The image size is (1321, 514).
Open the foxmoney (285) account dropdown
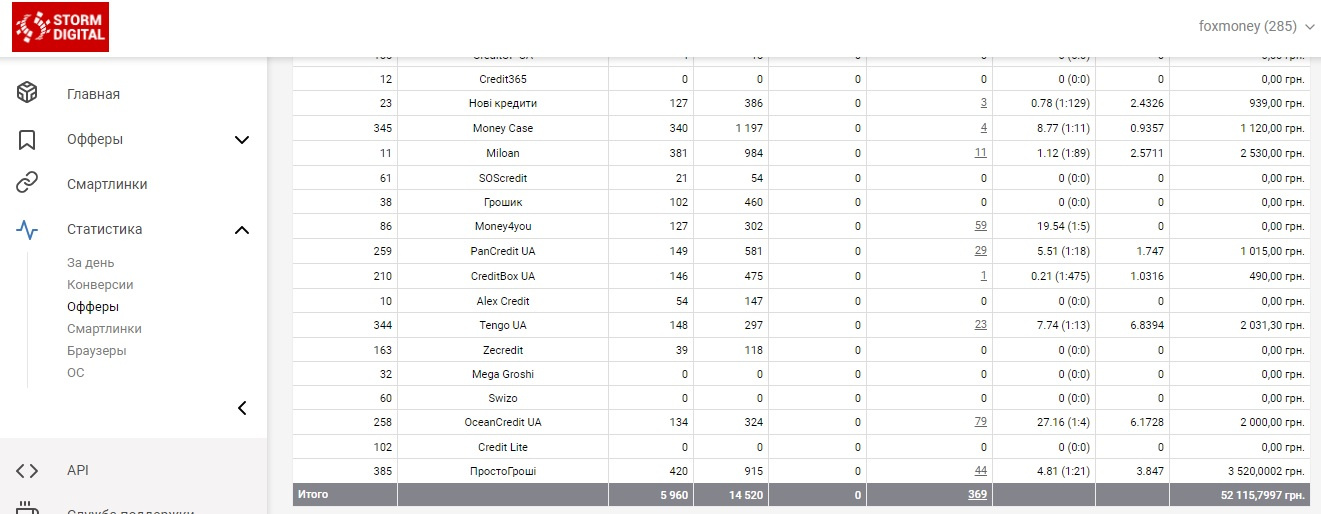[x=1257, y=26]
